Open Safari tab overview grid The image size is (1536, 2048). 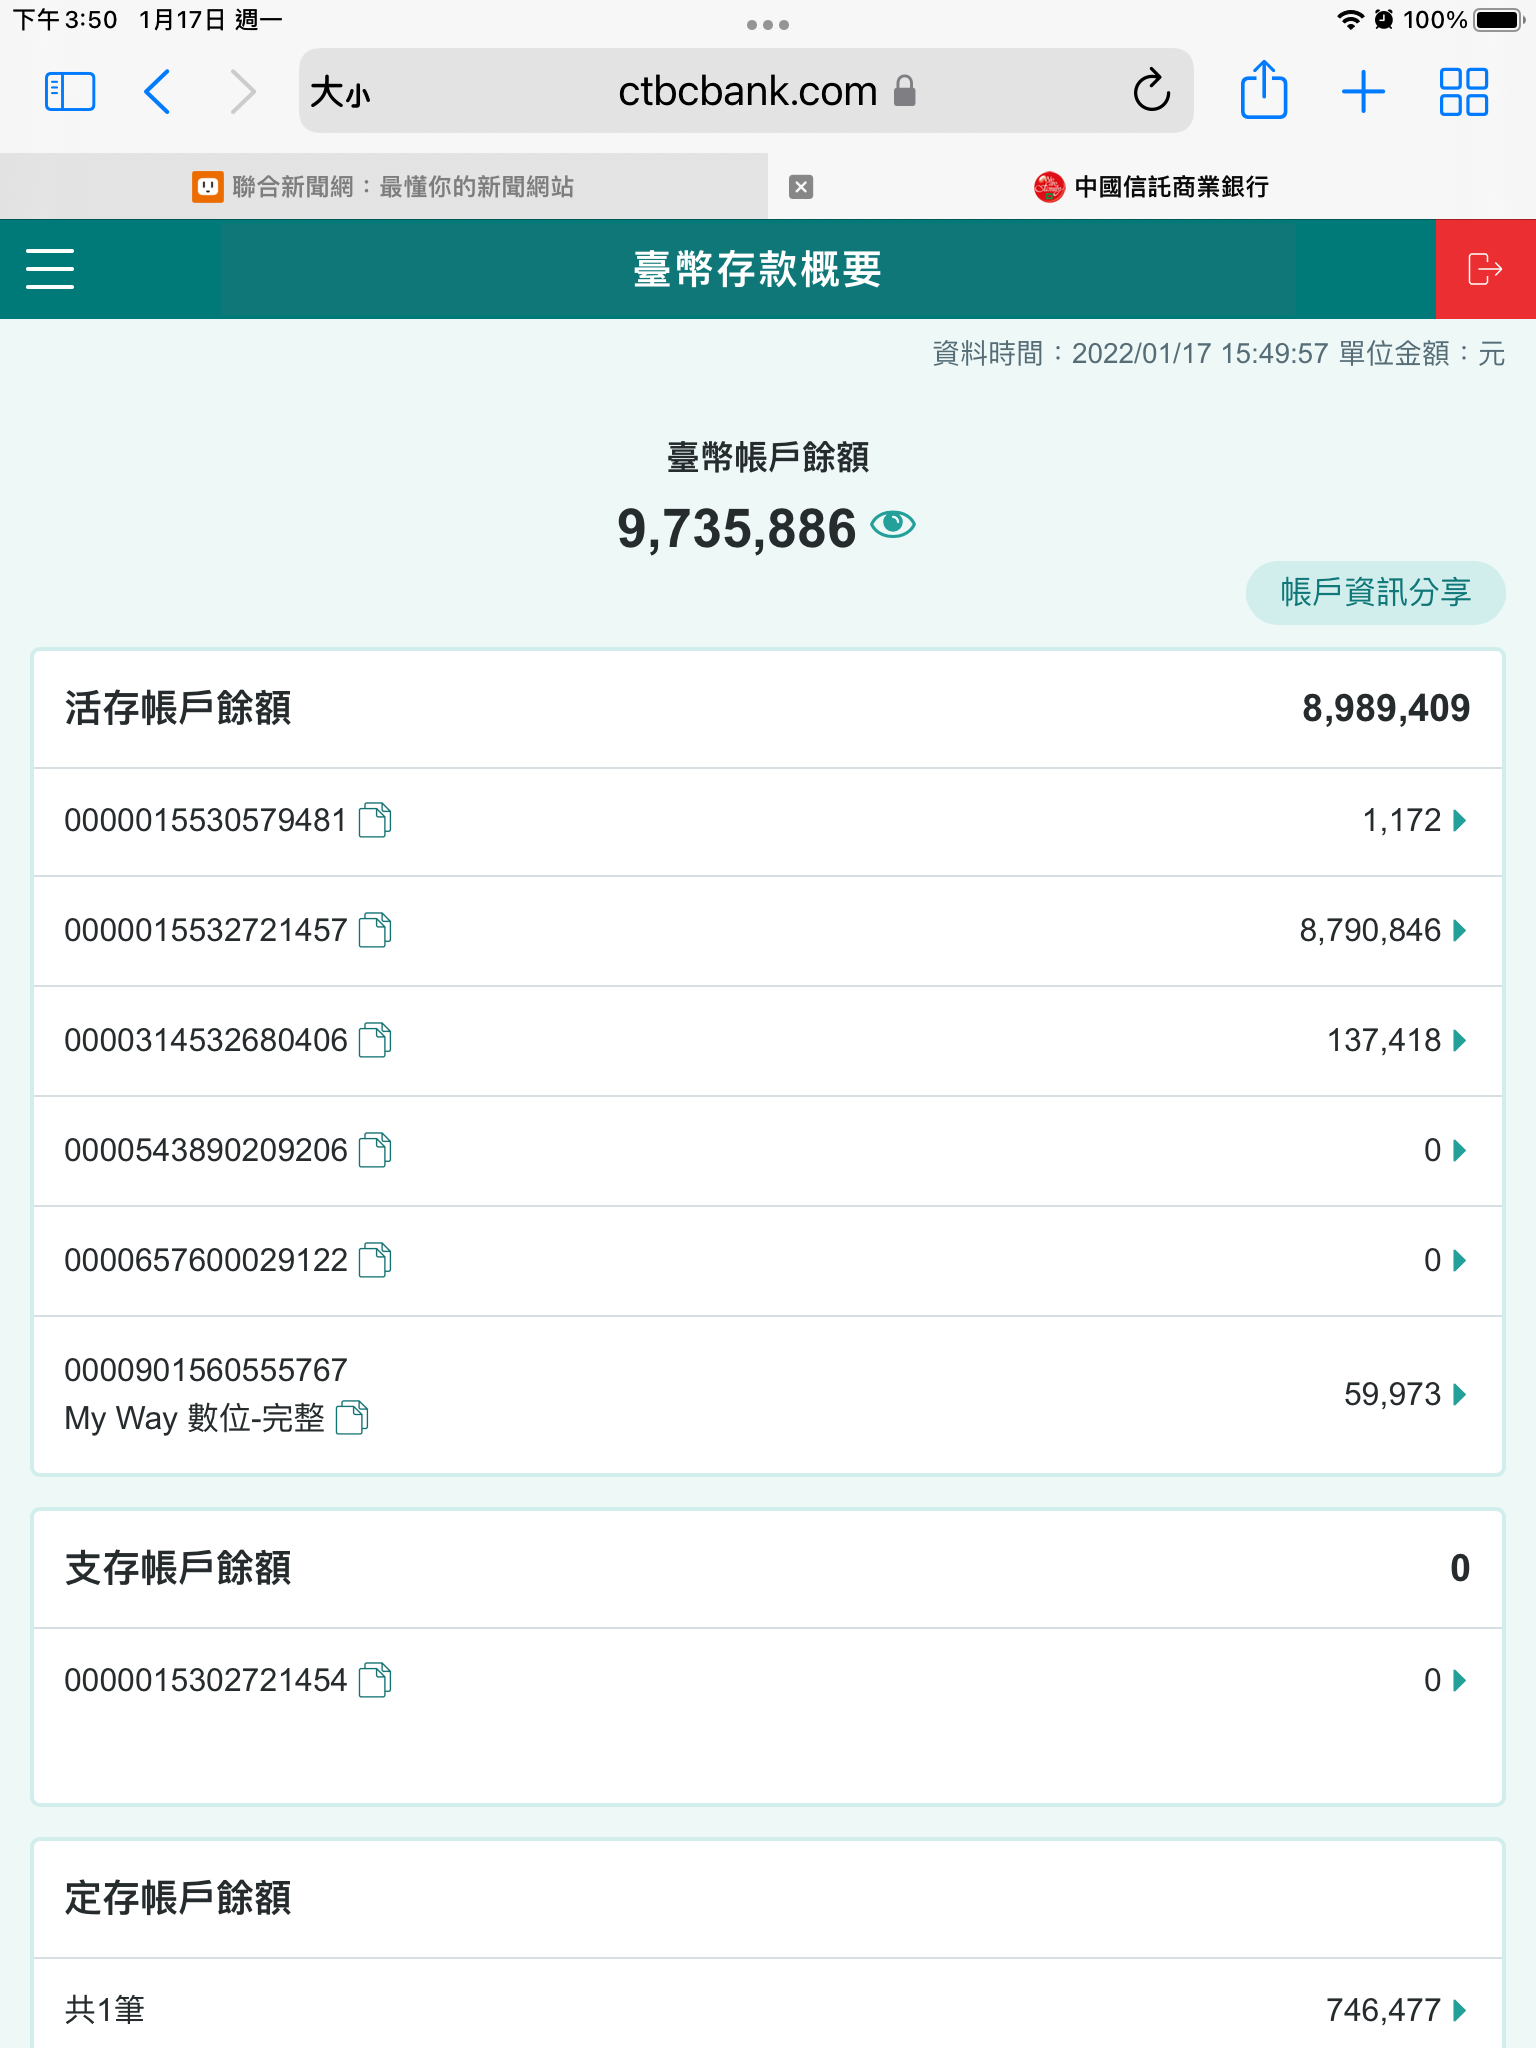coord(1463,91)
